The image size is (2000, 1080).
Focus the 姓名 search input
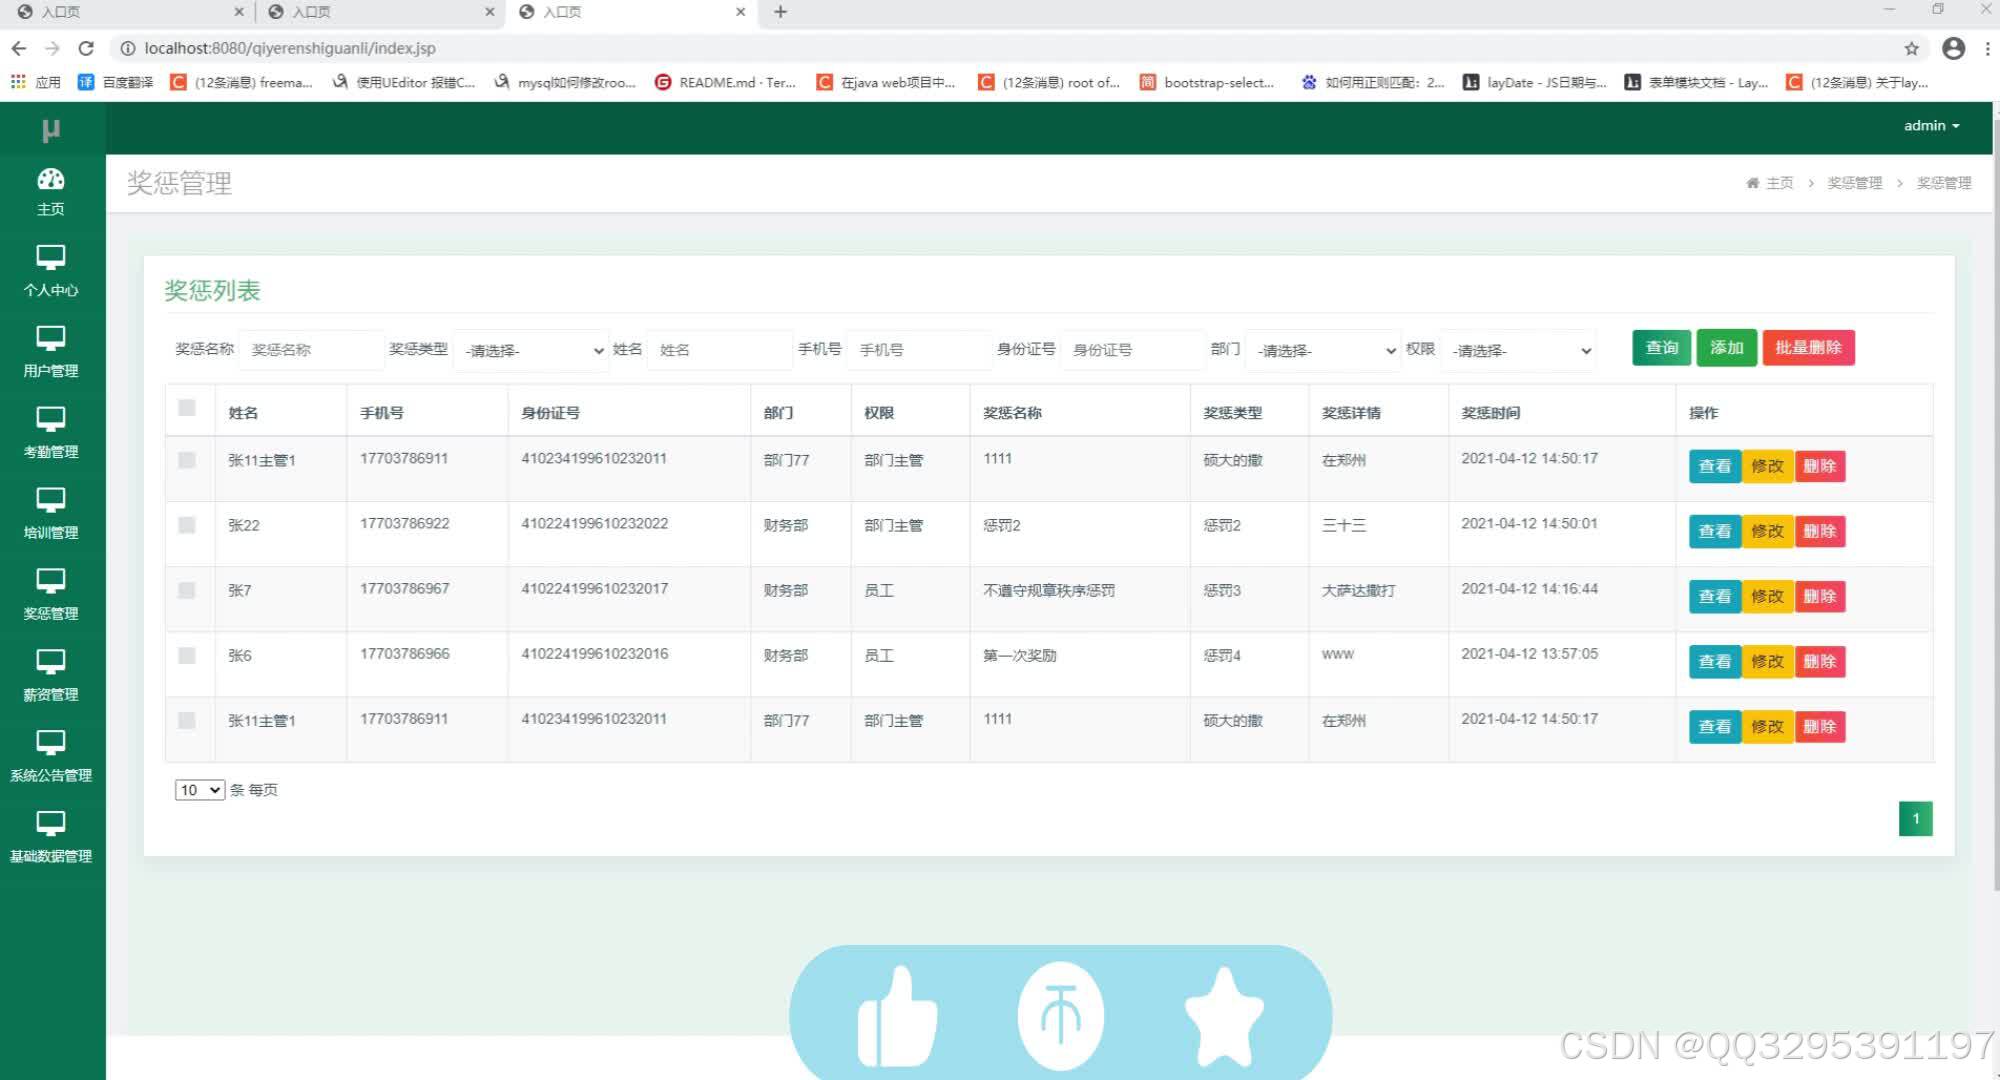click(x=720, y=350)
